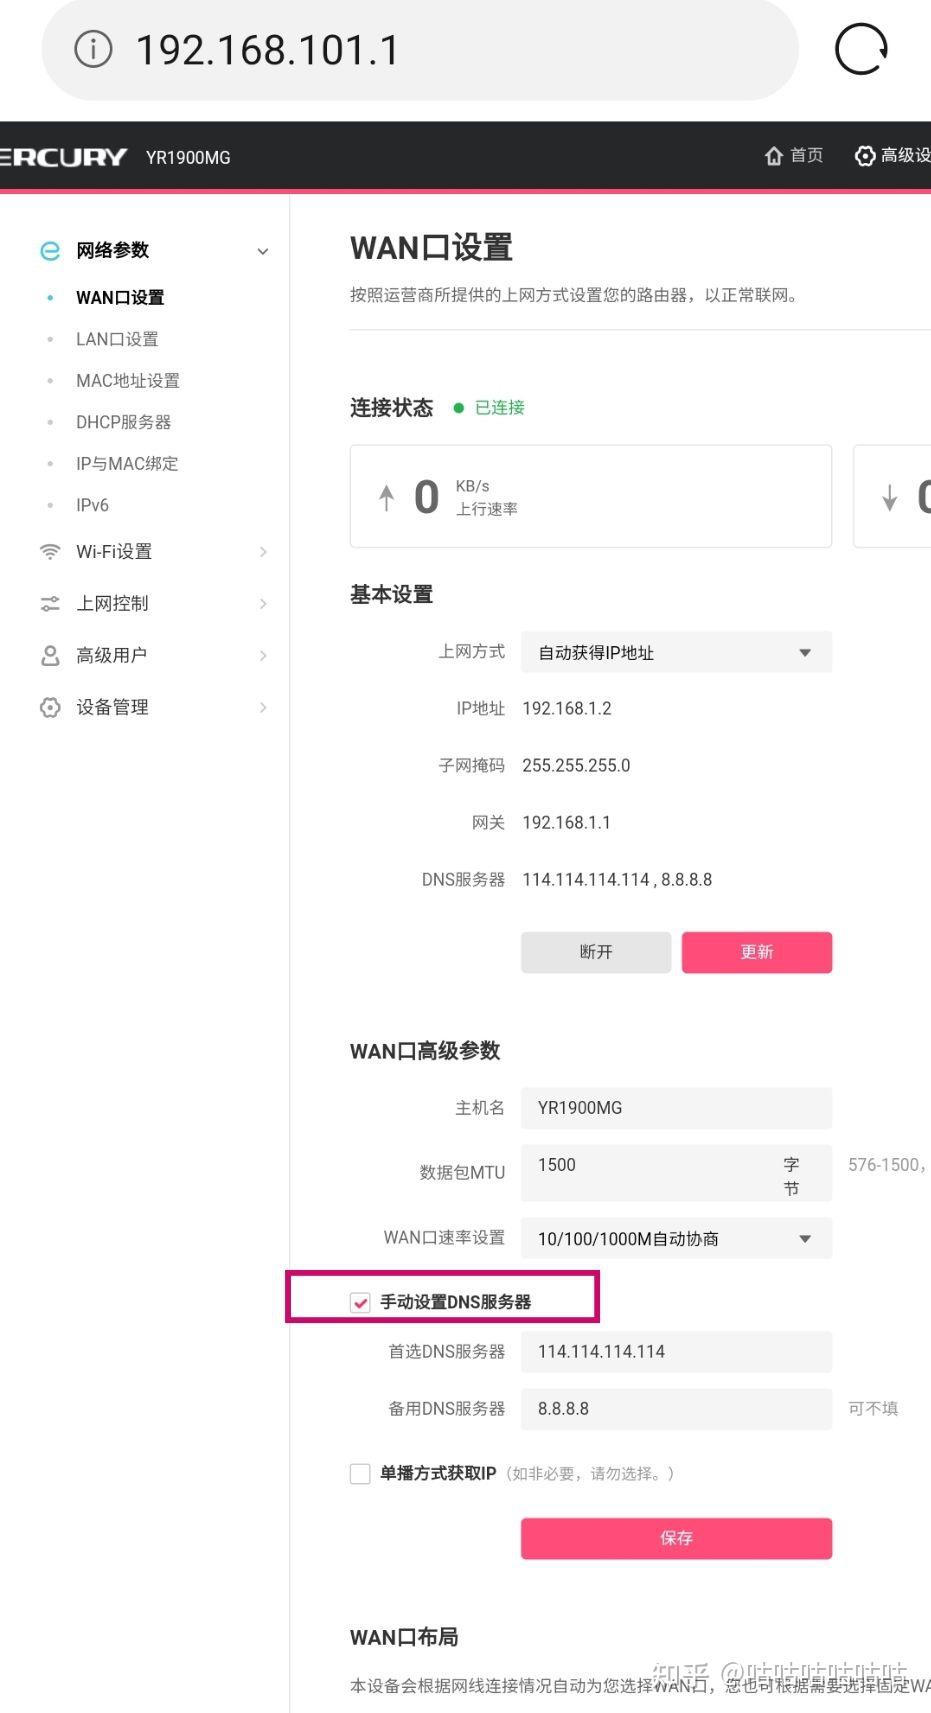This screenshot has width=931, height=1713.
Task: Open the LAN port settings menu item
Action: click(x=117, y=339)
